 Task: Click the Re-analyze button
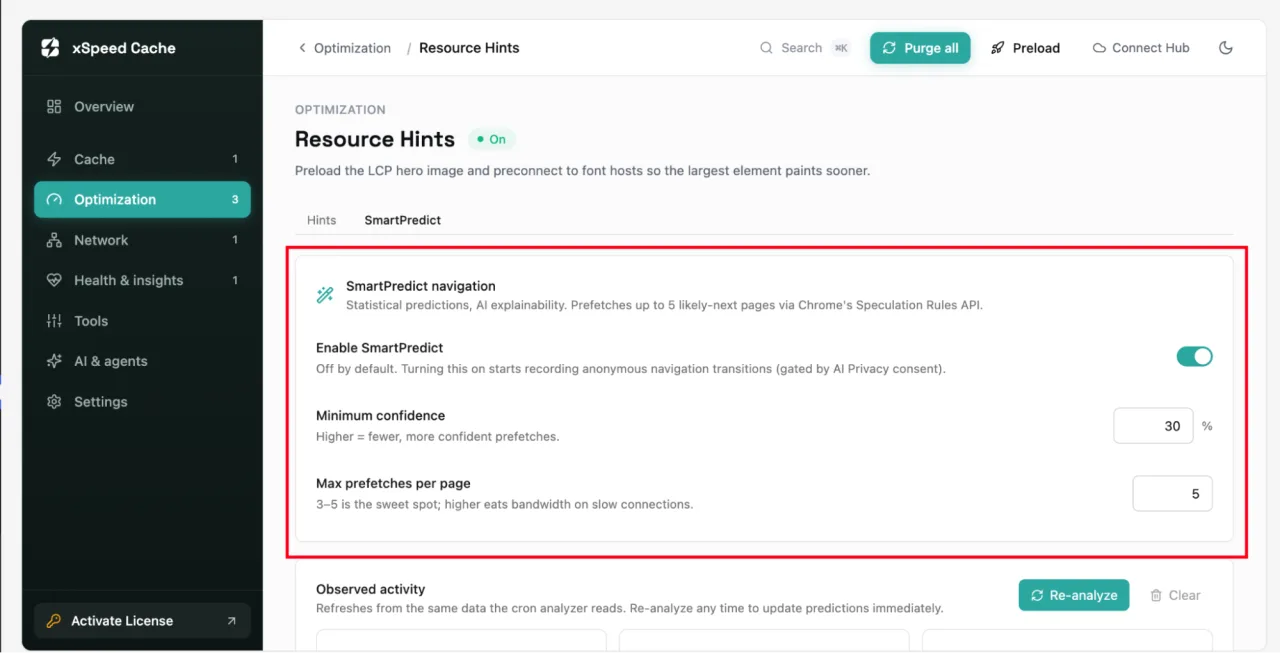click(x=1074, y=595)
